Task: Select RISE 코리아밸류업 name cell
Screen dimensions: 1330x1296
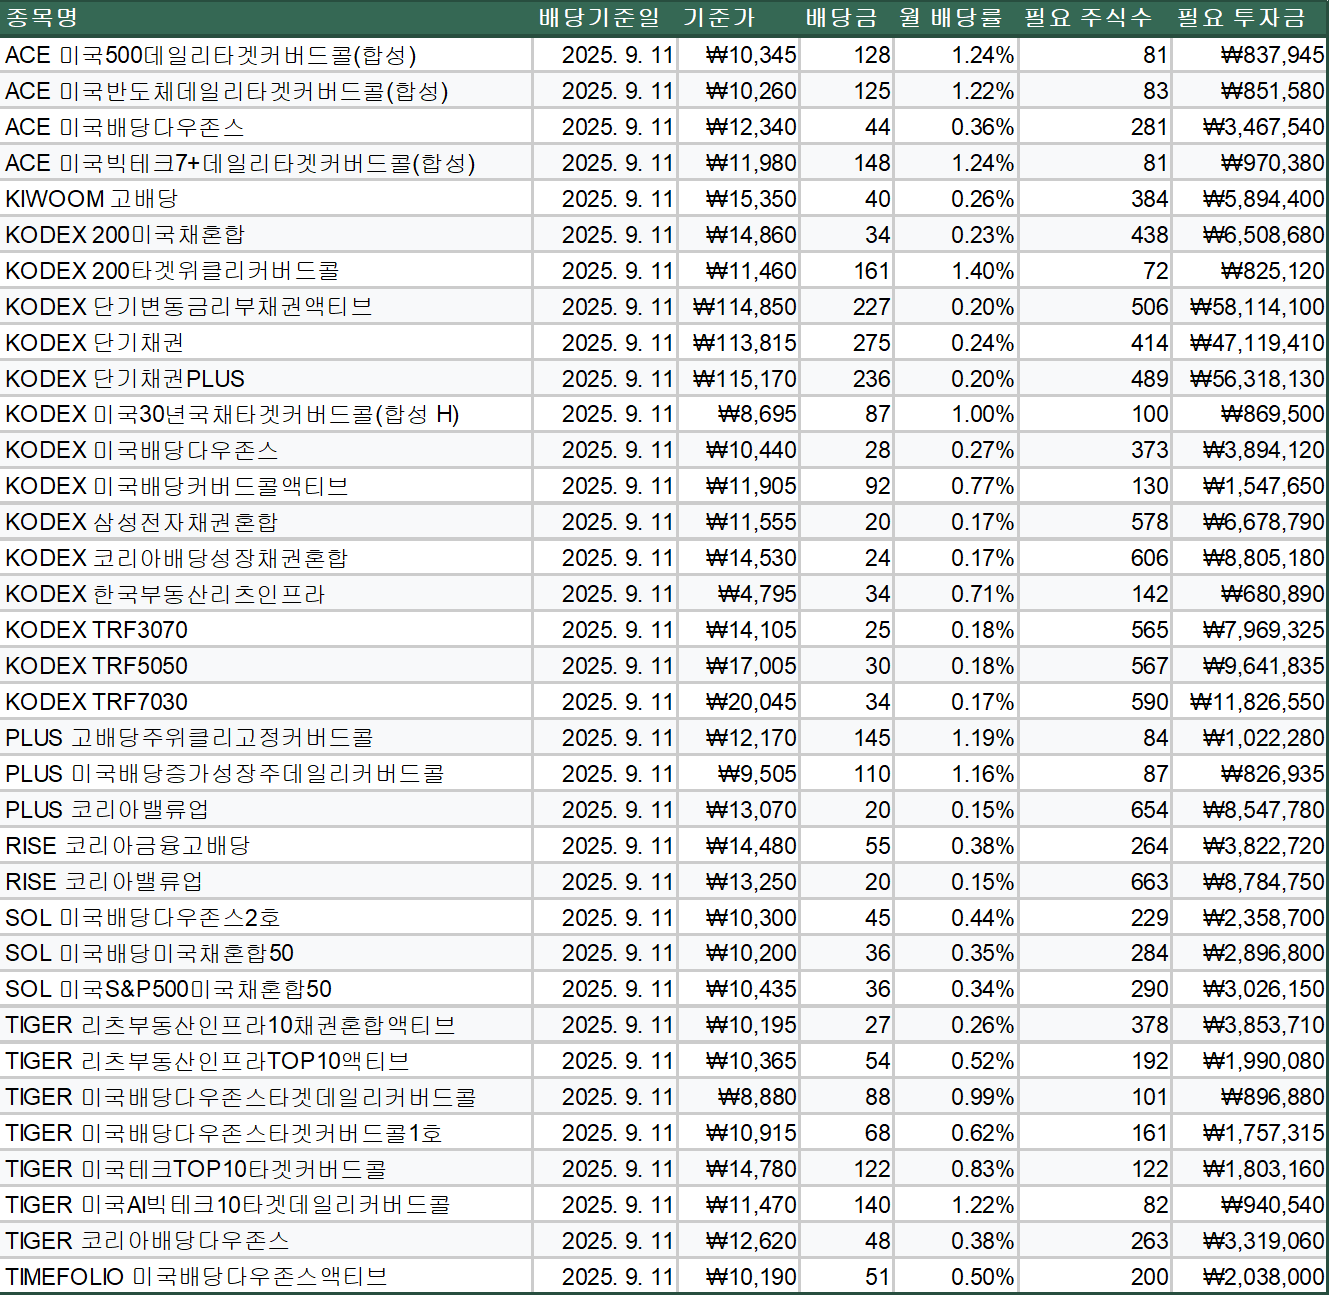Action: pyautogui.click(x=266, y=882)
